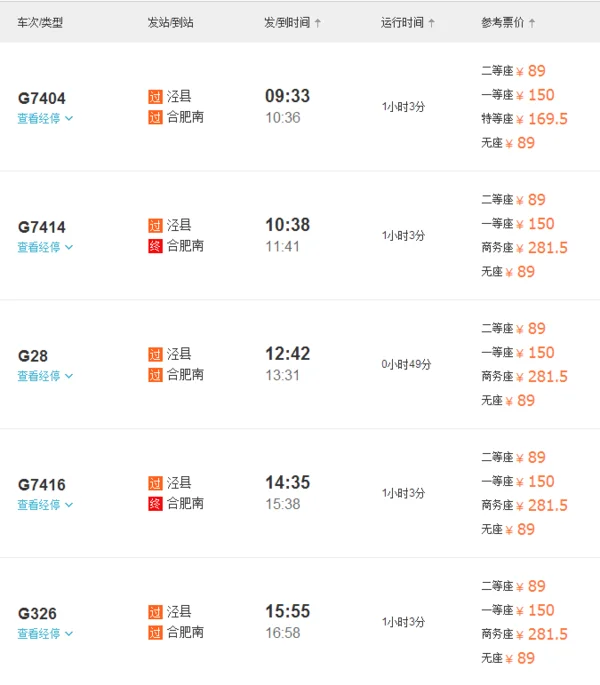600x685 pixels.
Task: Click the red 终 icon for G7416 合肥南
Action: pos(155,504)
